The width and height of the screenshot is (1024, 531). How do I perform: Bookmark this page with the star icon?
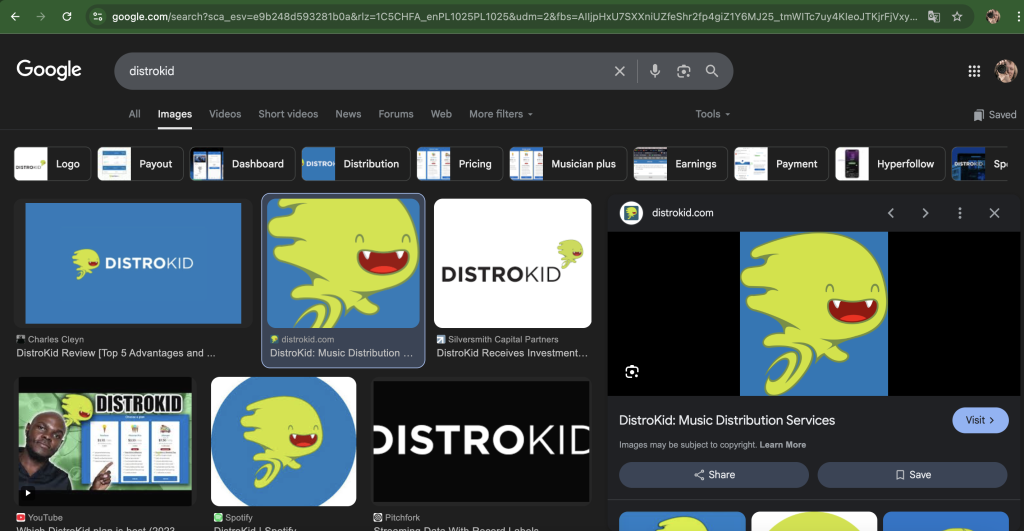pos(957,16)
